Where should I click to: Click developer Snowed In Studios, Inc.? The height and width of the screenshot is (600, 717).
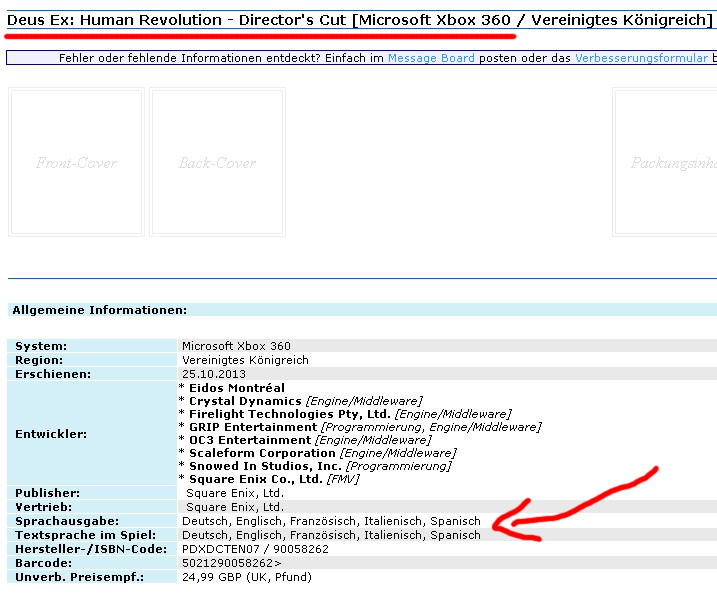265,466
